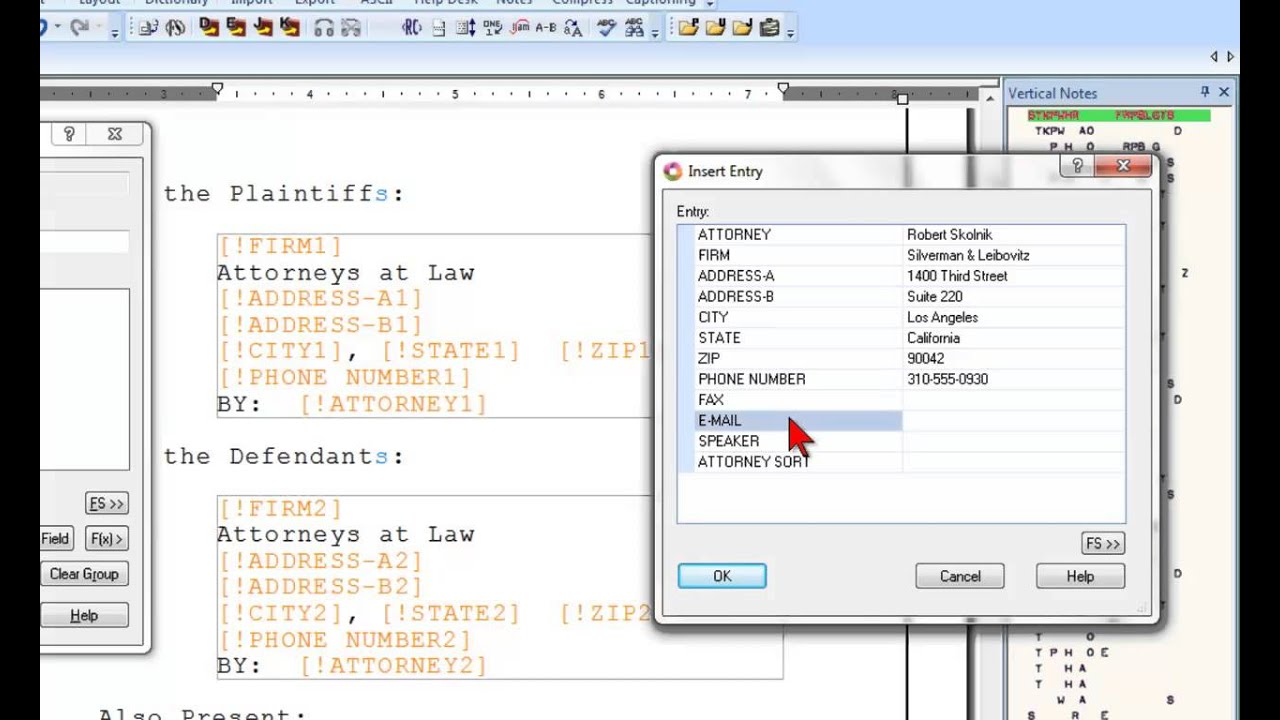Click the right document tab-scroll arrow
This screenshot has height=720, width=1280.
pos(1230,57)
